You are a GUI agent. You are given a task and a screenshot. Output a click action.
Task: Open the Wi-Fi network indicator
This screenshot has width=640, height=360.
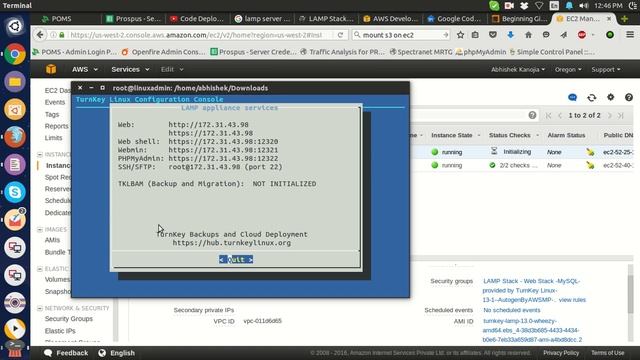[x=539, y=5]
